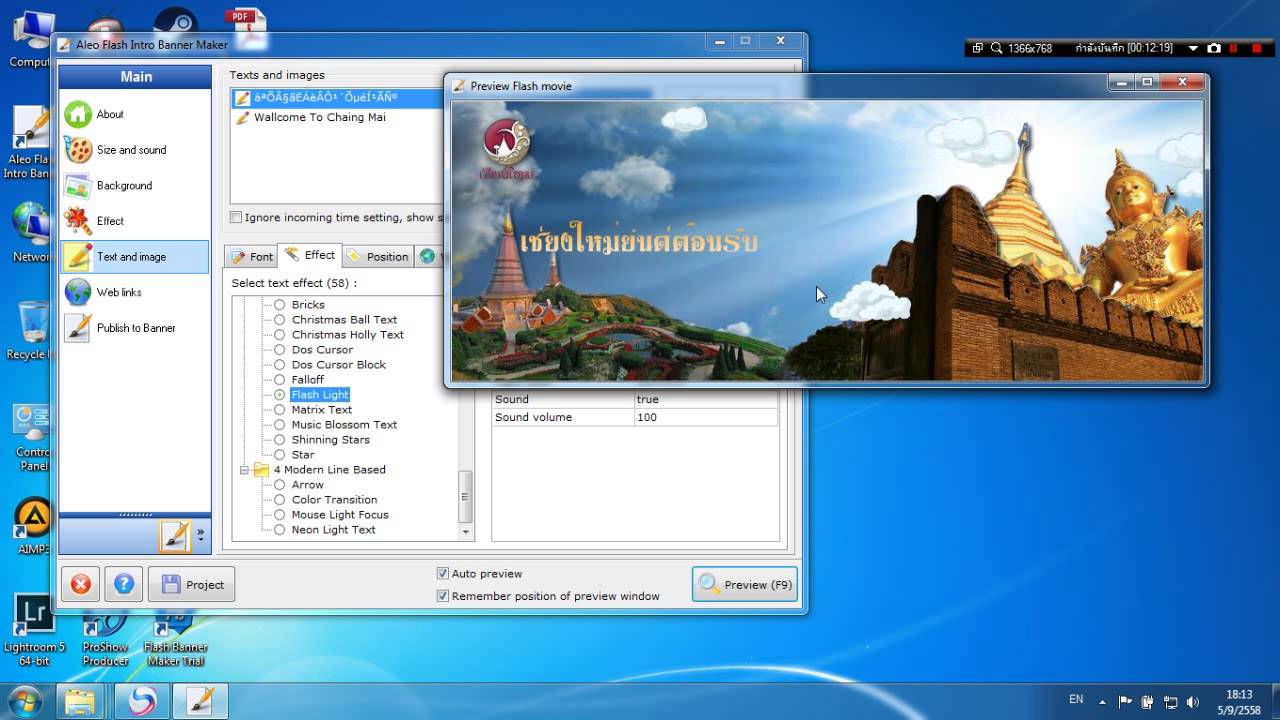Select the Matrix Text effect

pos(321,409)
